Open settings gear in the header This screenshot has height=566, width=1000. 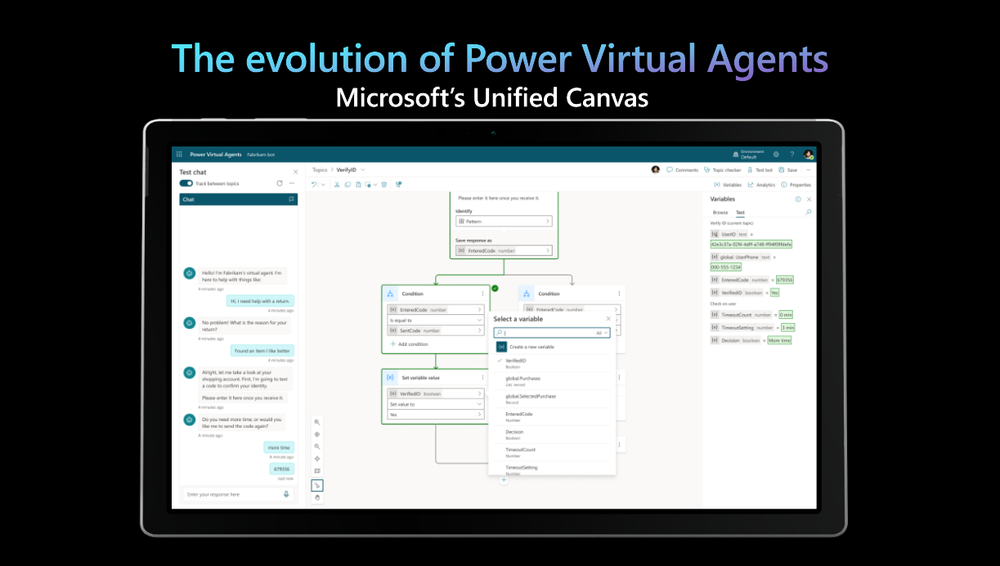[776, 154]
